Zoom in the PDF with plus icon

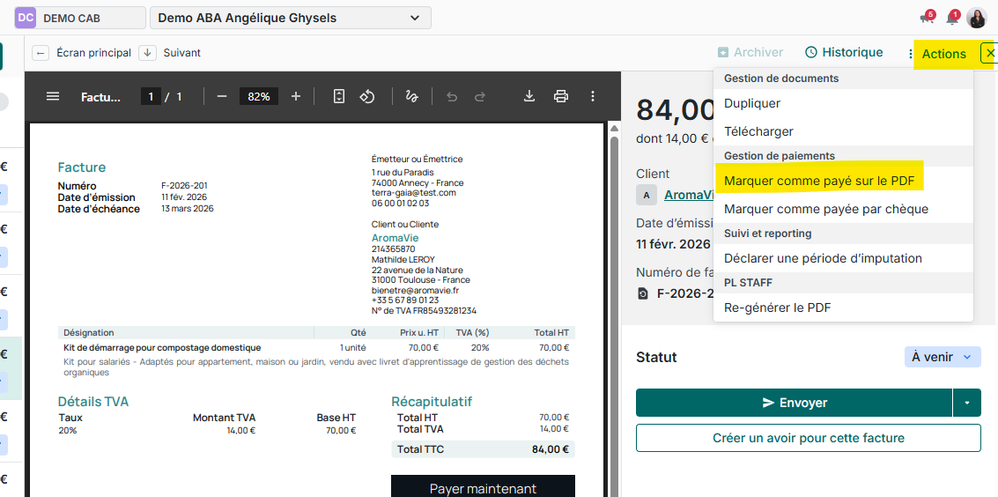click(x=296, y=97)
